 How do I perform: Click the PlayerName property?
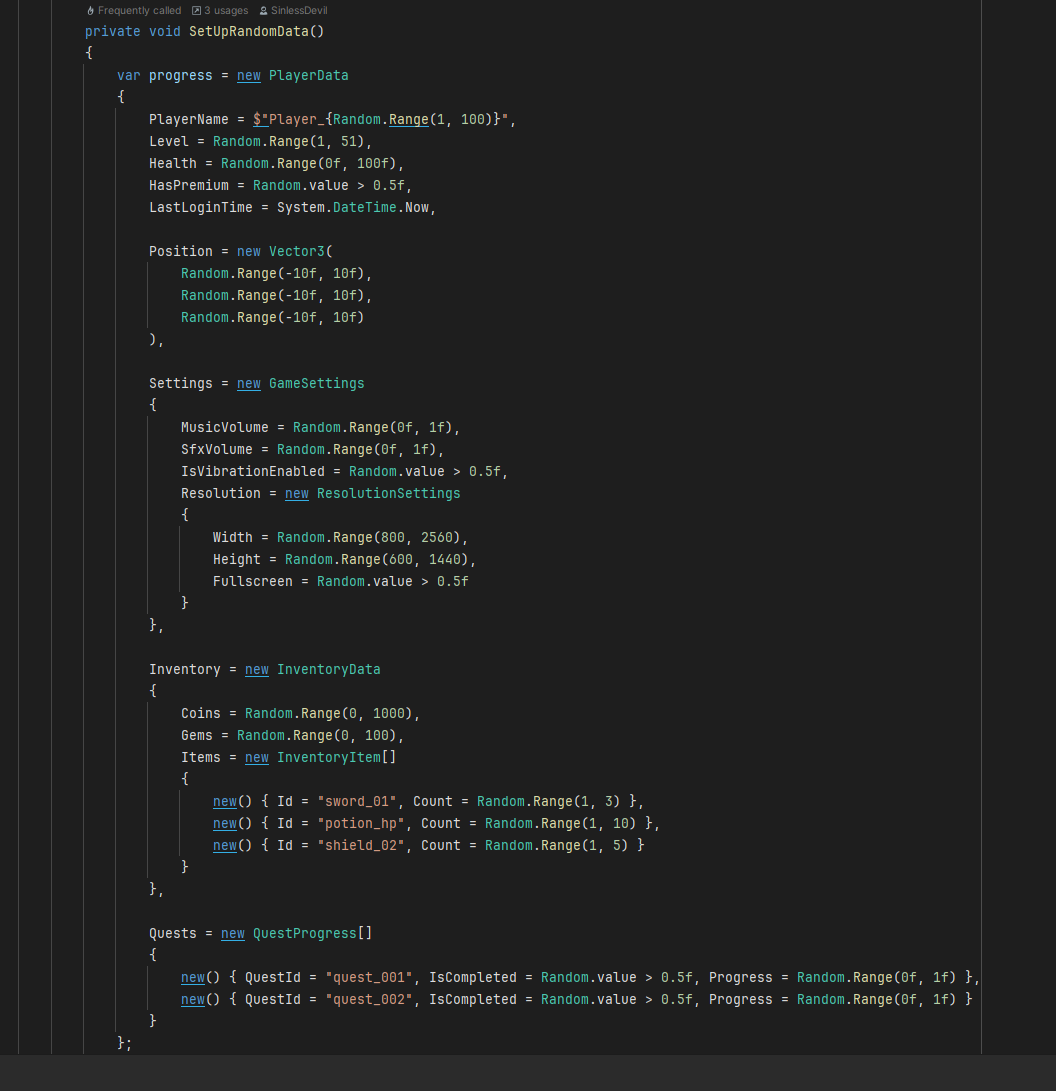tap(189, 120)
